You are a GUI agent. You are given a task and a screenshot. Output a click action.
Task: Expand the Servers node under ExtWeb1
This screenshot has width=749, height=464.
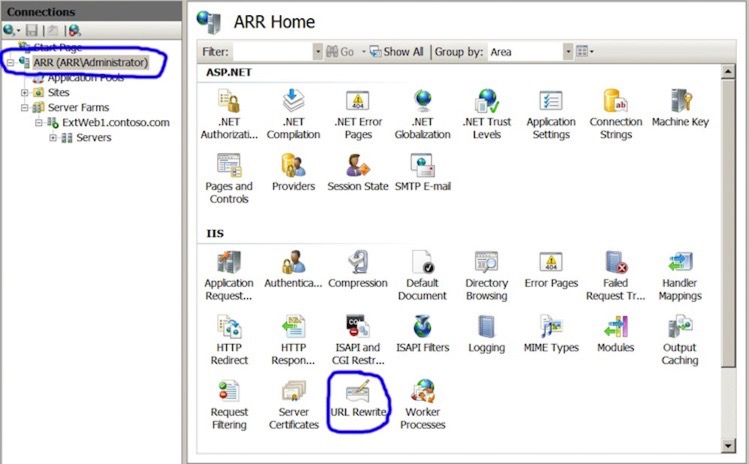tap(53, 137)
